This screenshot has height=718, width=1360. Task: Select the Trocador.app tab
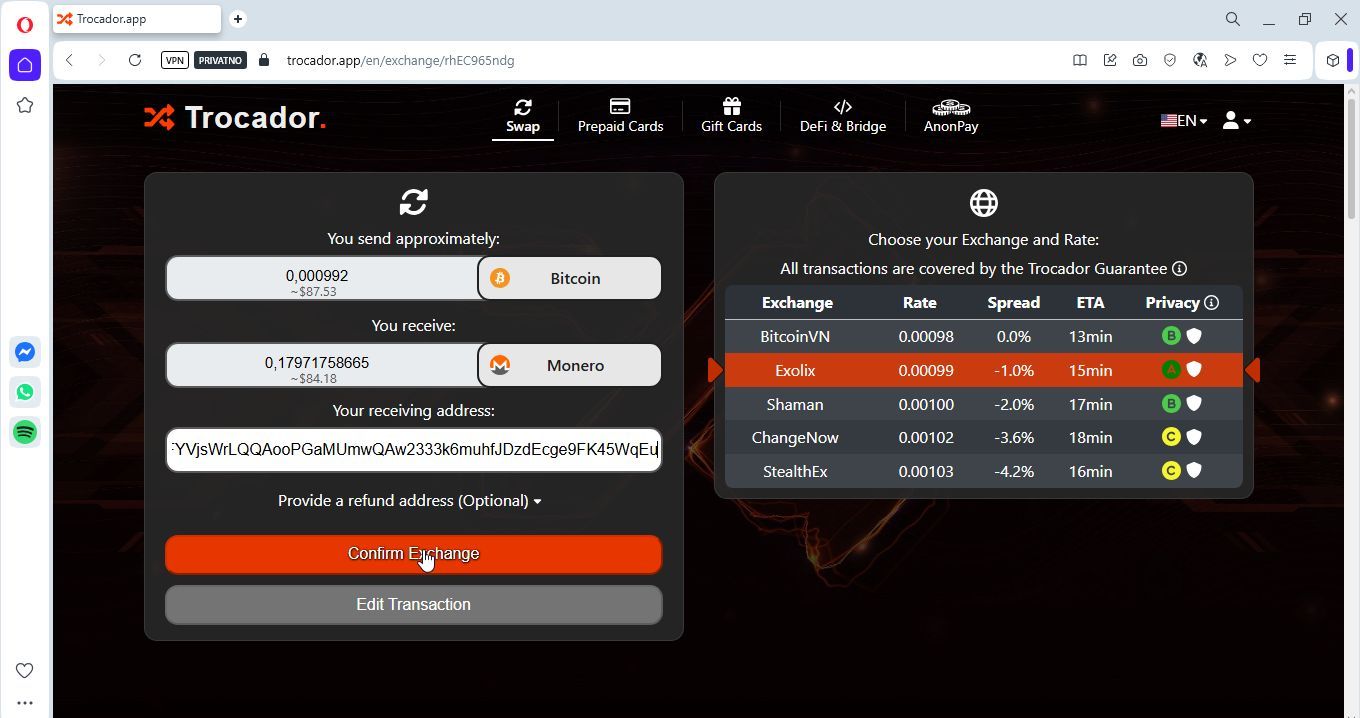coord(137,19)
